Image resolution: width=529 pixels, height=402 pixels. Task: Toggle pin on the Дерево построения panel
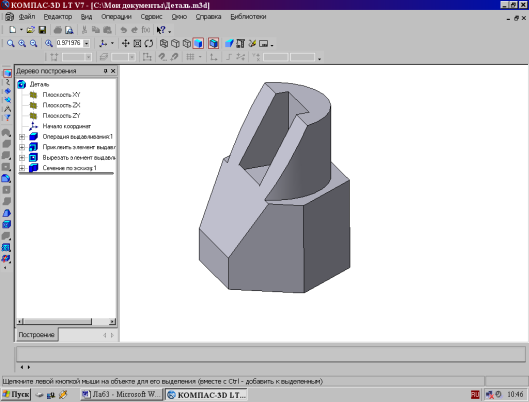105,71
